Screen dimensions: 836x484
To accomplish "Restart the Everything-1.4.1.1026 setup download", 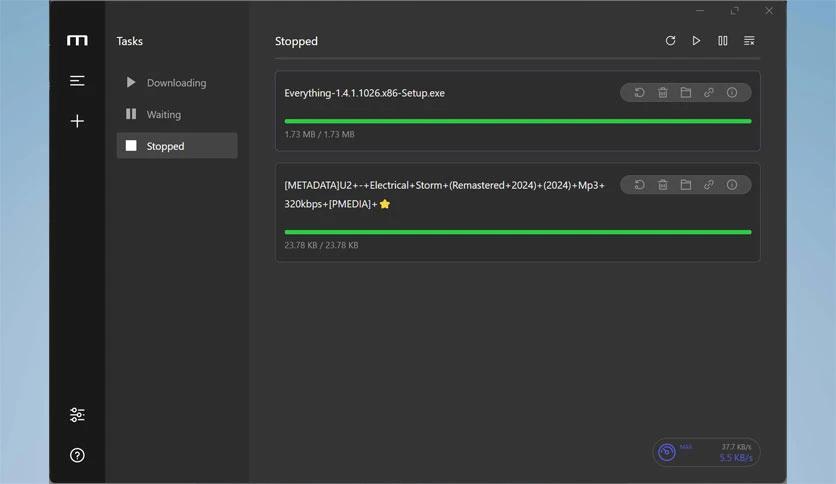I will pyautogui.click(x=639, y=93).
